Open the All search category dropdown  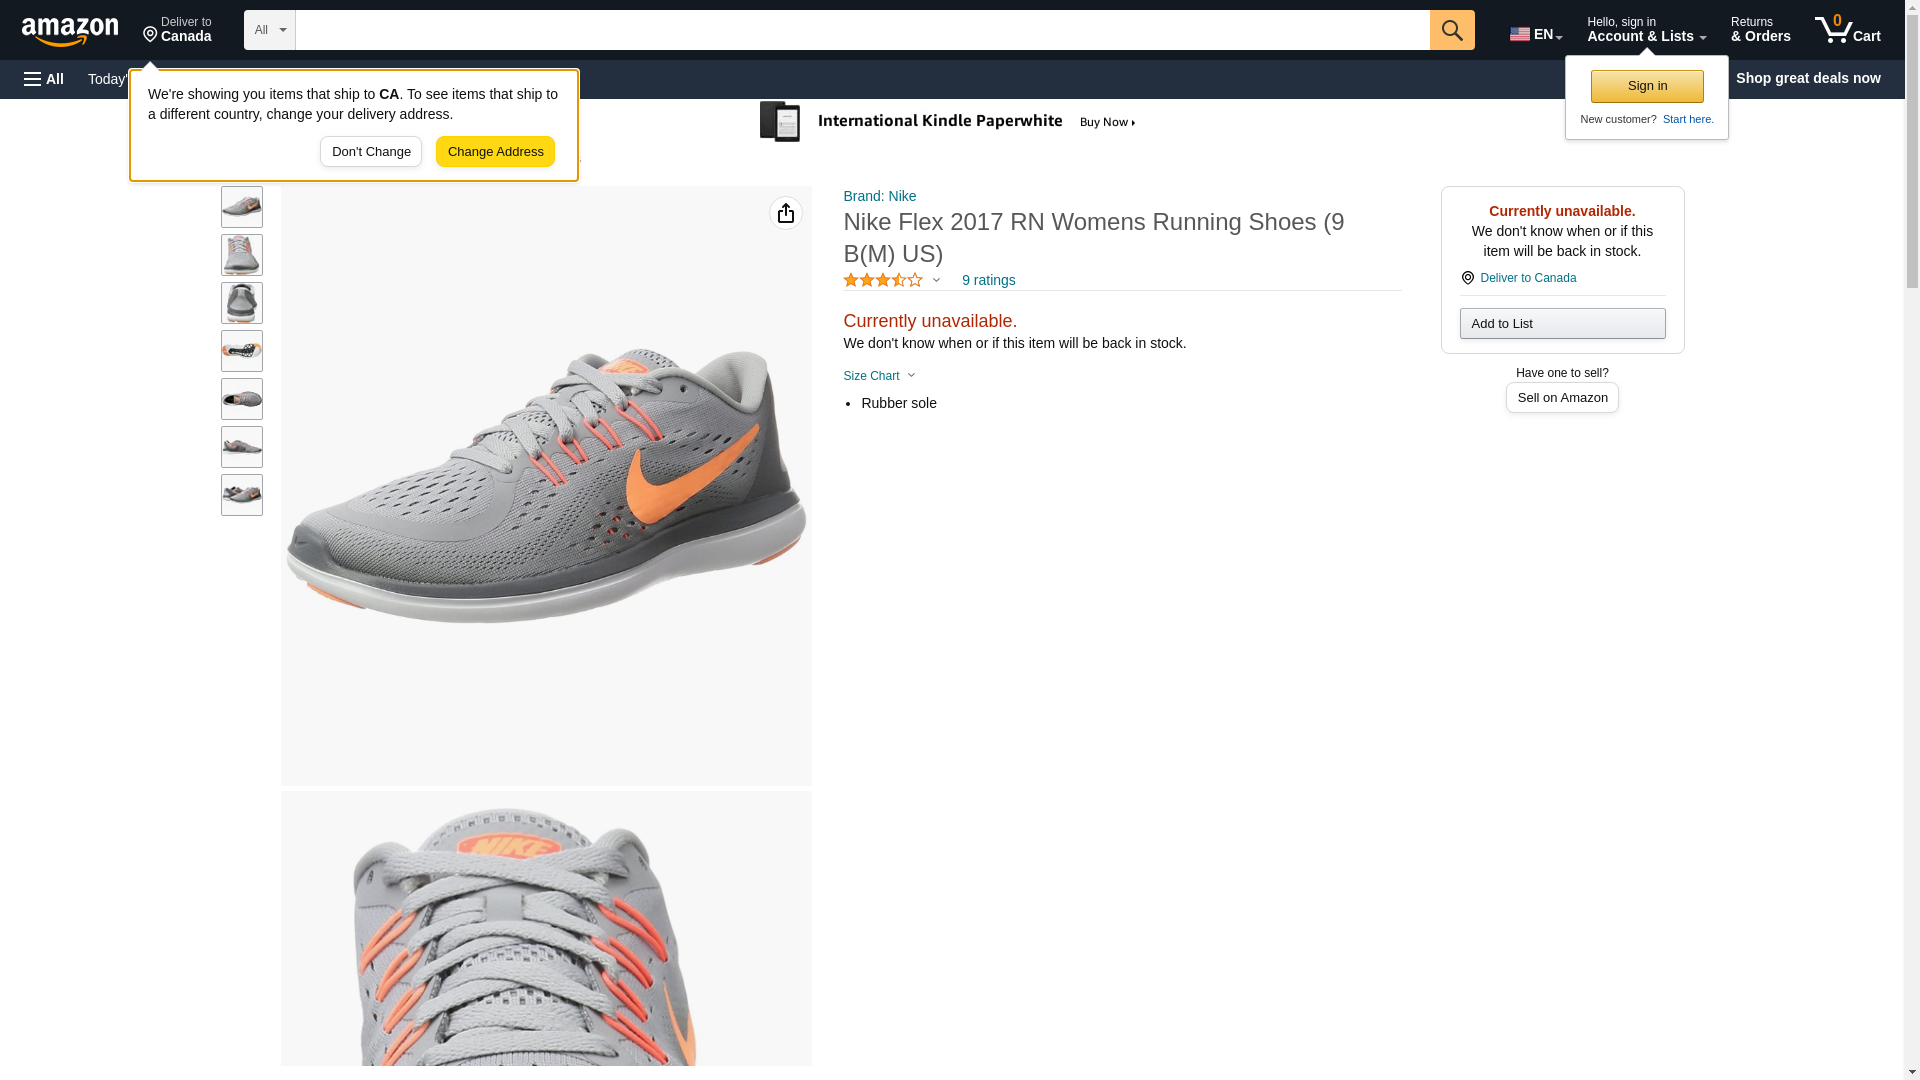point(269,30)
